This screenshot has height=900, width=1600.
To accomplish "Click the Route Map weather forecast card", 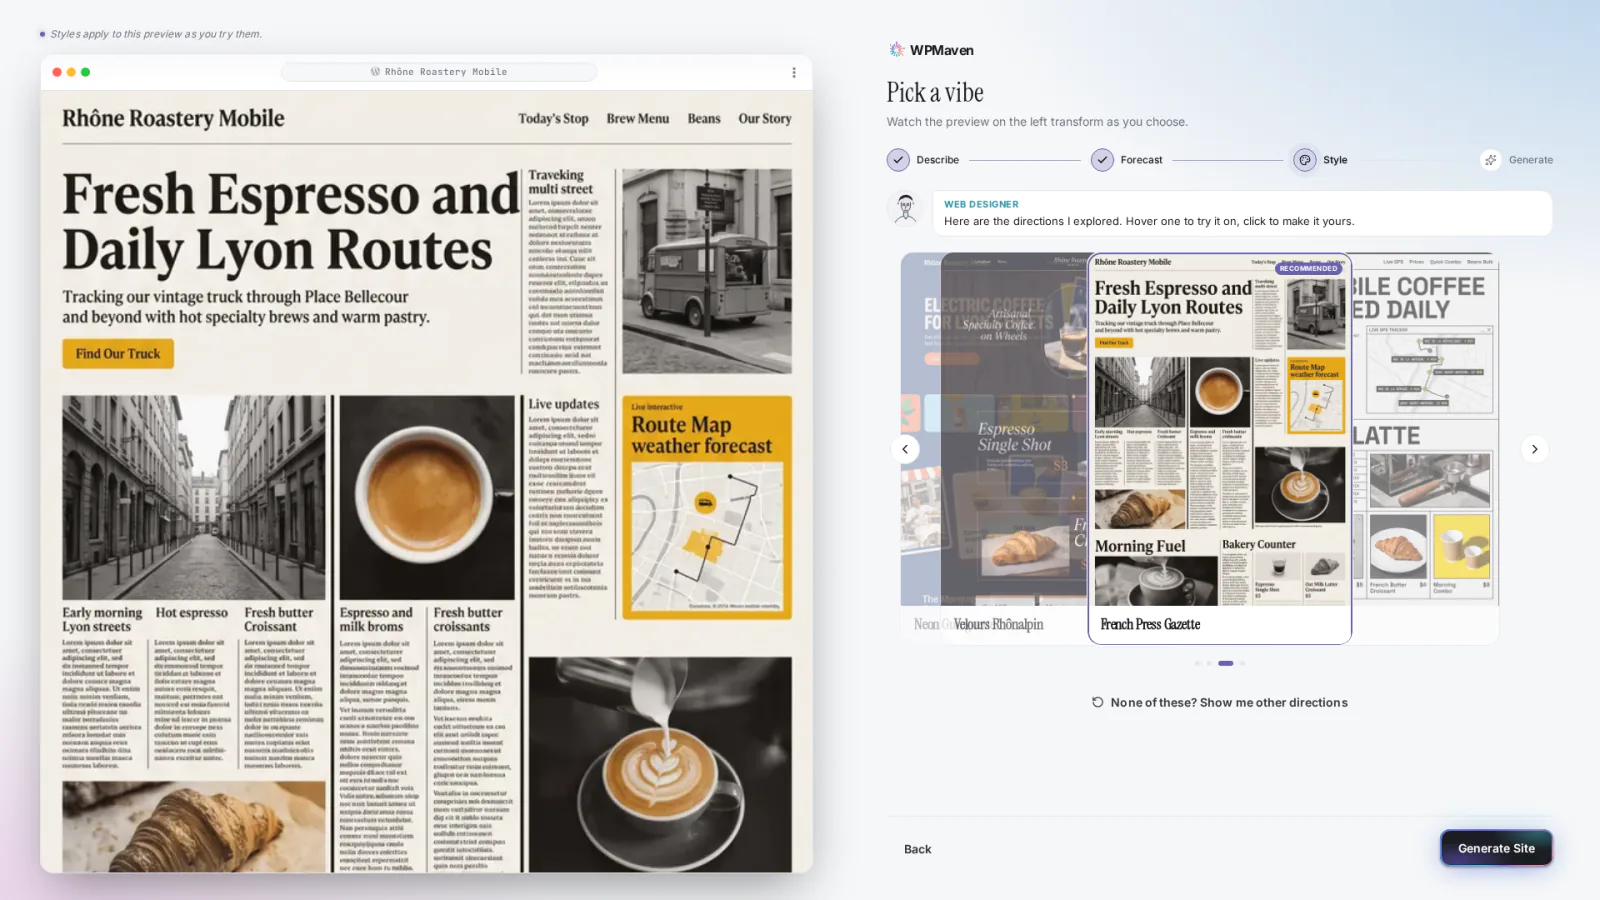I will coord(707,507).
